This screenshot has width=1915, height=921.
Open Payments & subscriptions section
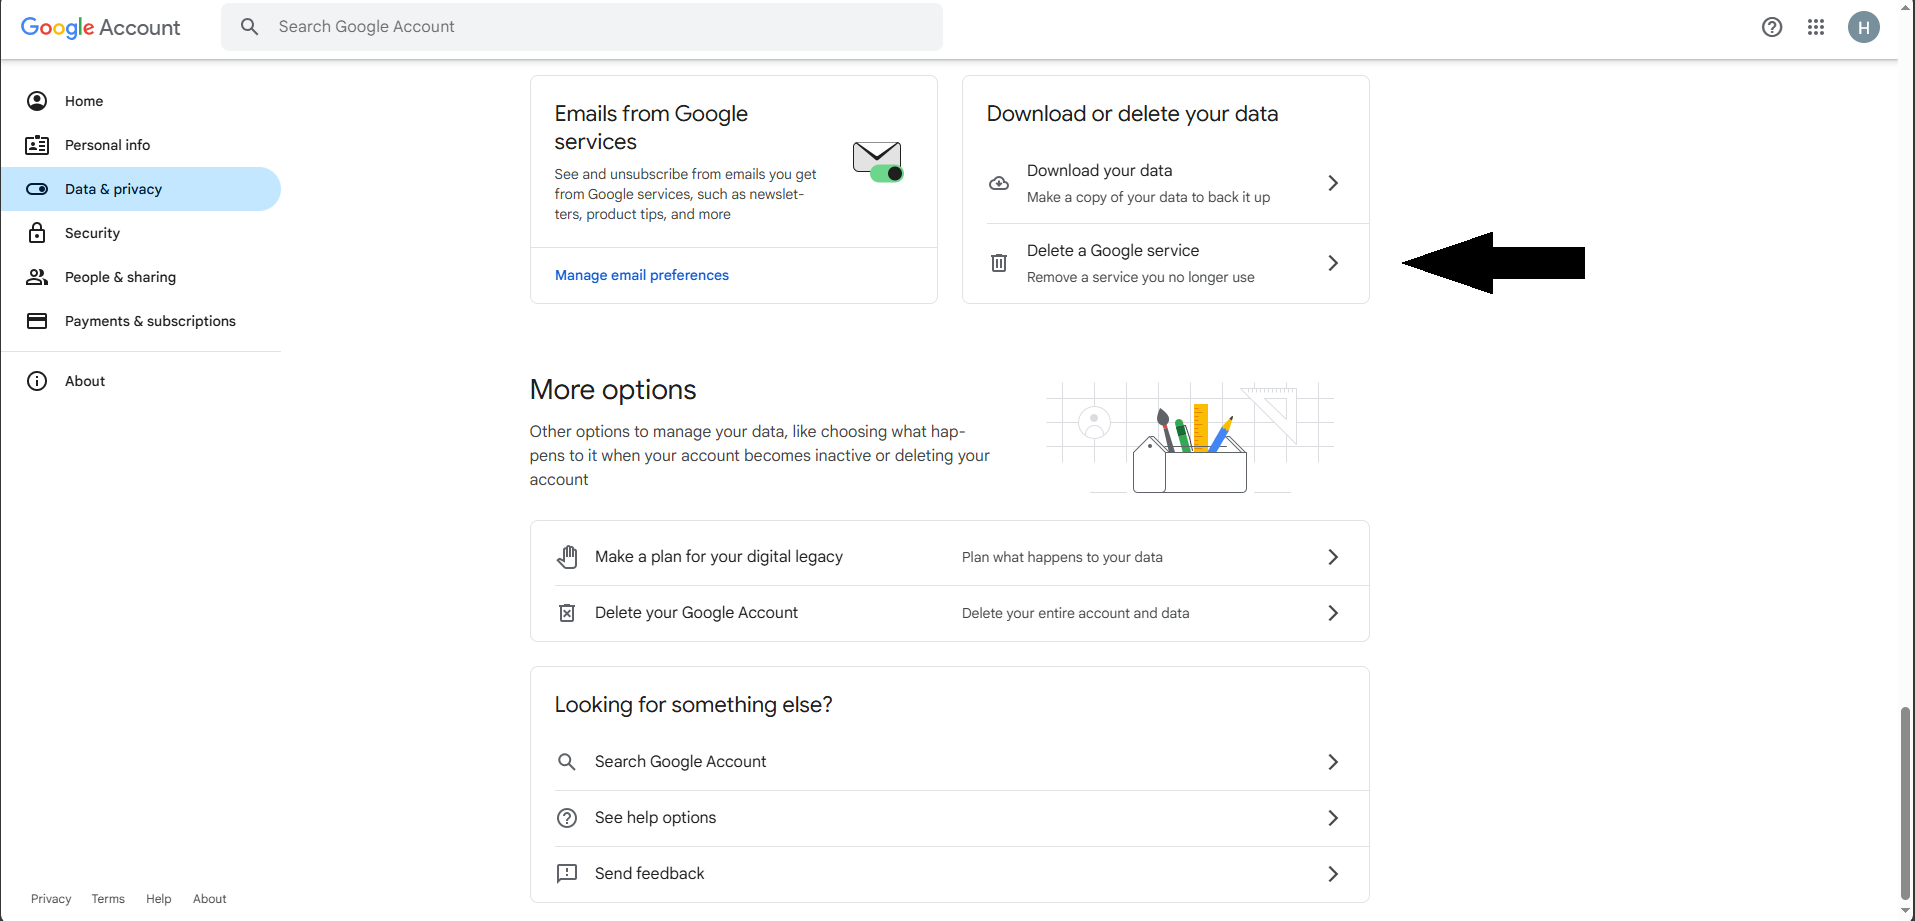(141, 321)
